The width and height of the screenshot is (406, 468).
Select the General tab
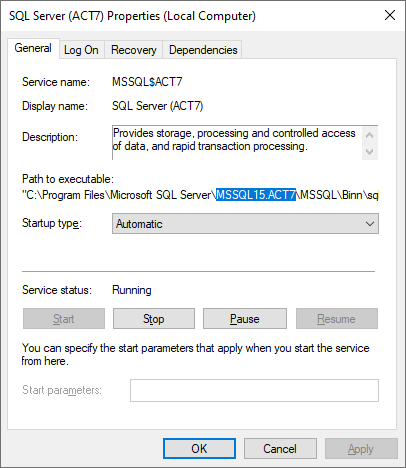click(x=33, y=49)
